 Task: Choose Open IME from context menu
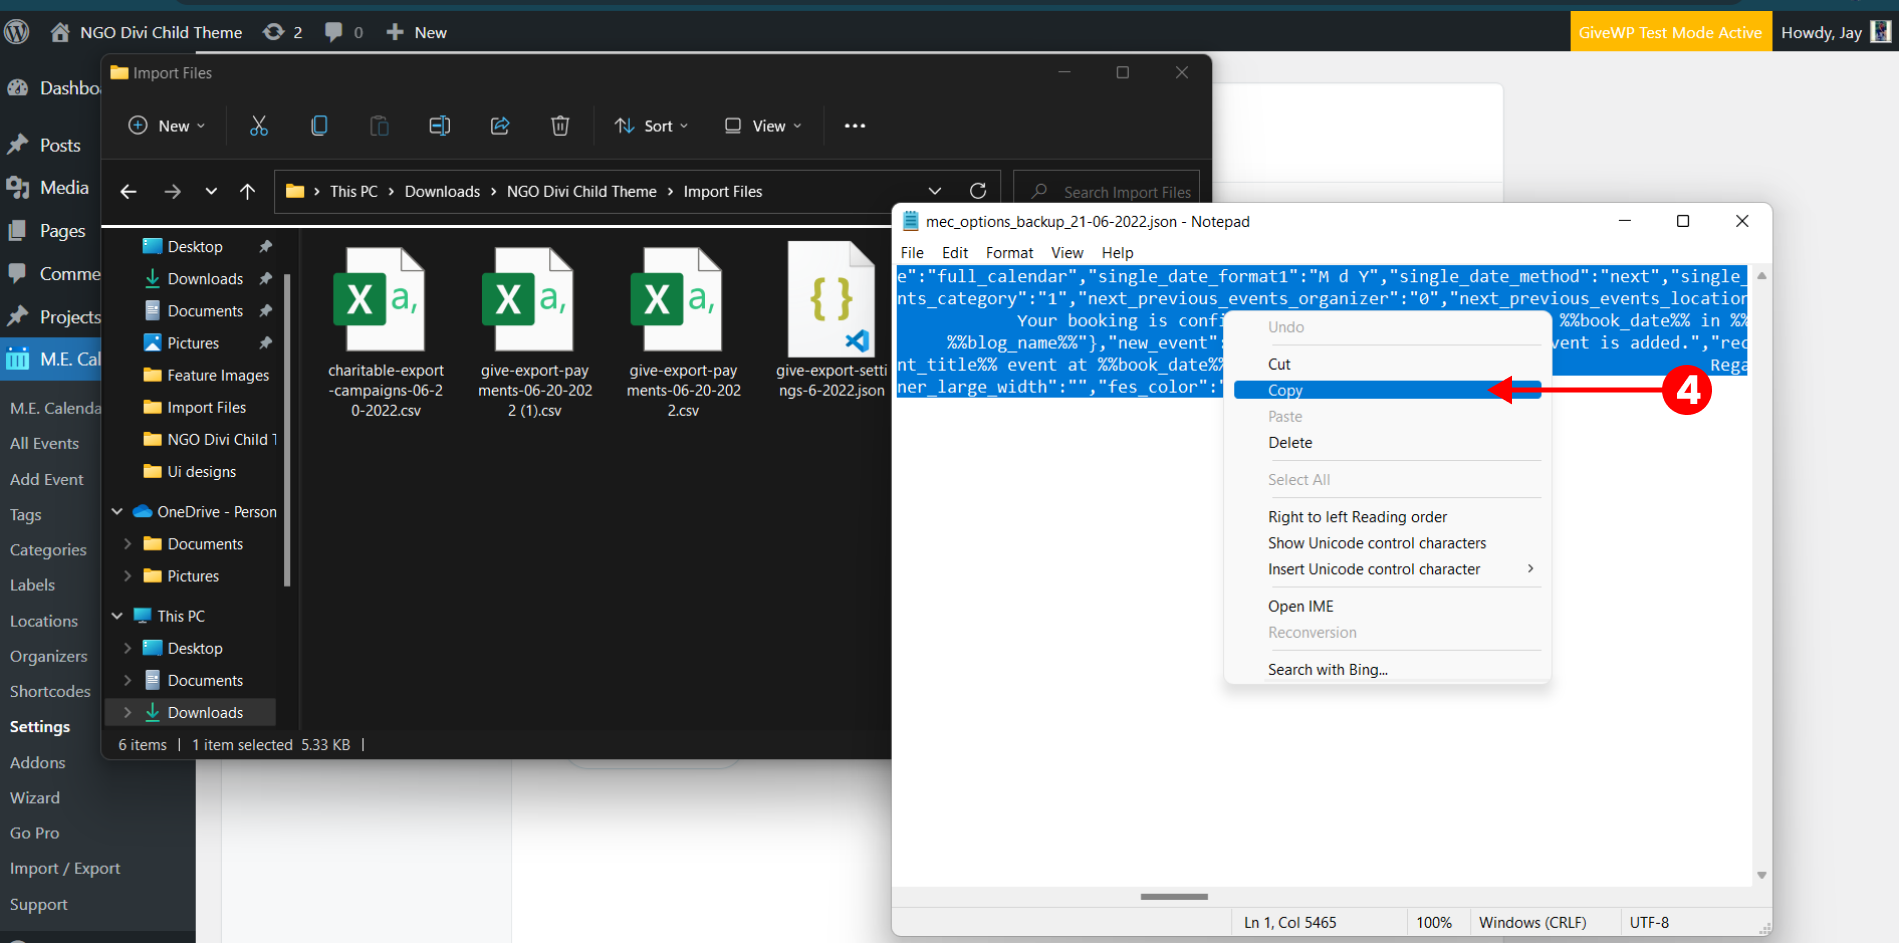tap(1387, 606)
